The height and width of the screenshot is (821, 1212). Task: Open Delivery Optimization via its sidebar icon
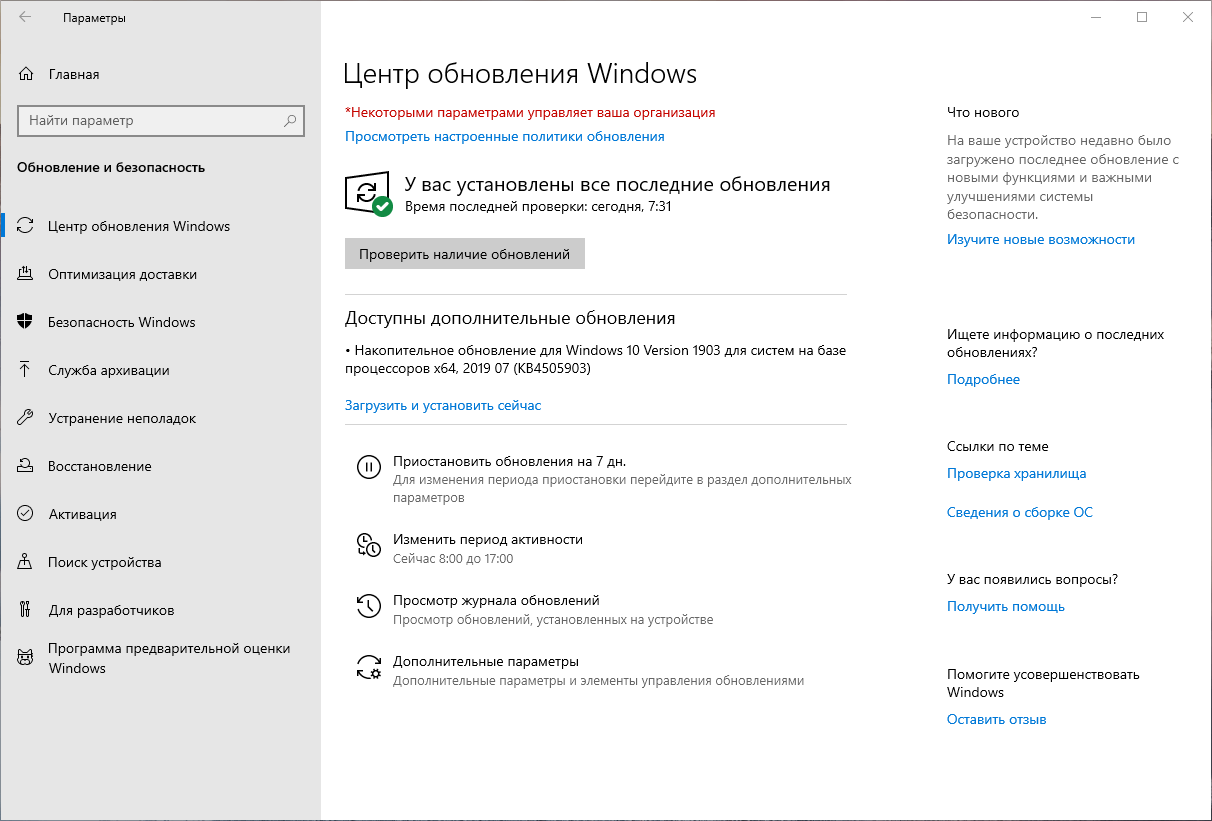27,273
